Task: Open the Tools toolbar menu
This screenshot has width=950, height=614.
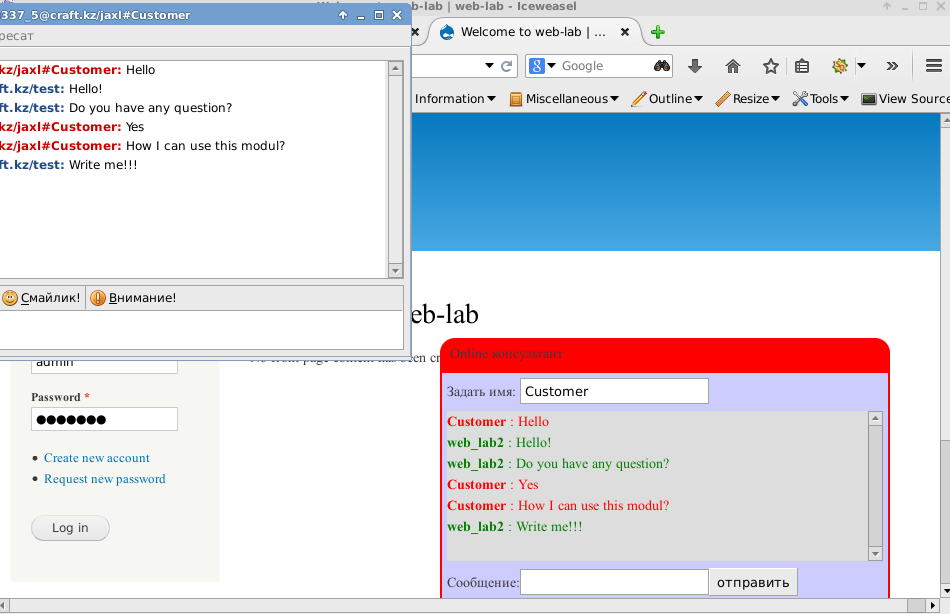Action: pos(820,99)
